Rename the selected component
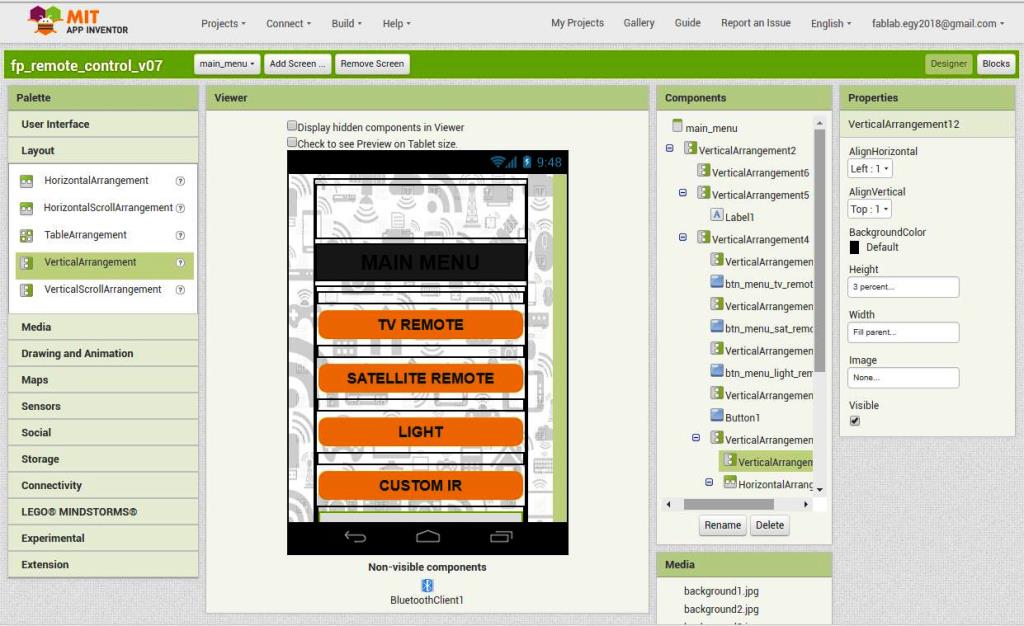Screen dimensions: 1024x626 (722, 525)
